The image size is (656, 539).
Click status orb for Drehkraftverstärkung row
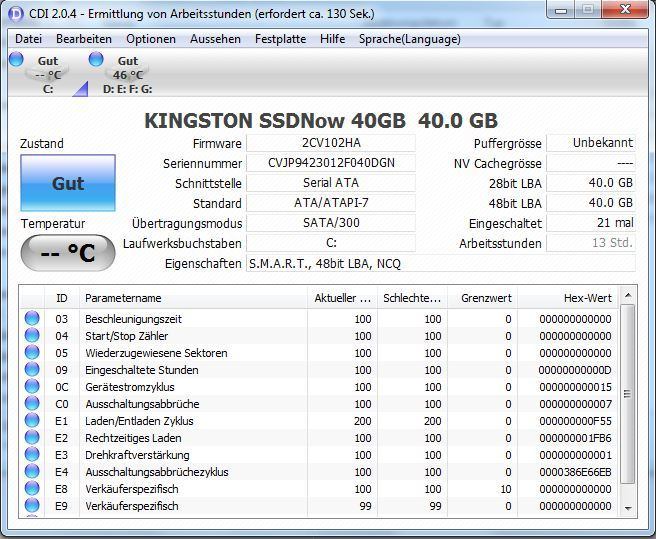[32, 454]
